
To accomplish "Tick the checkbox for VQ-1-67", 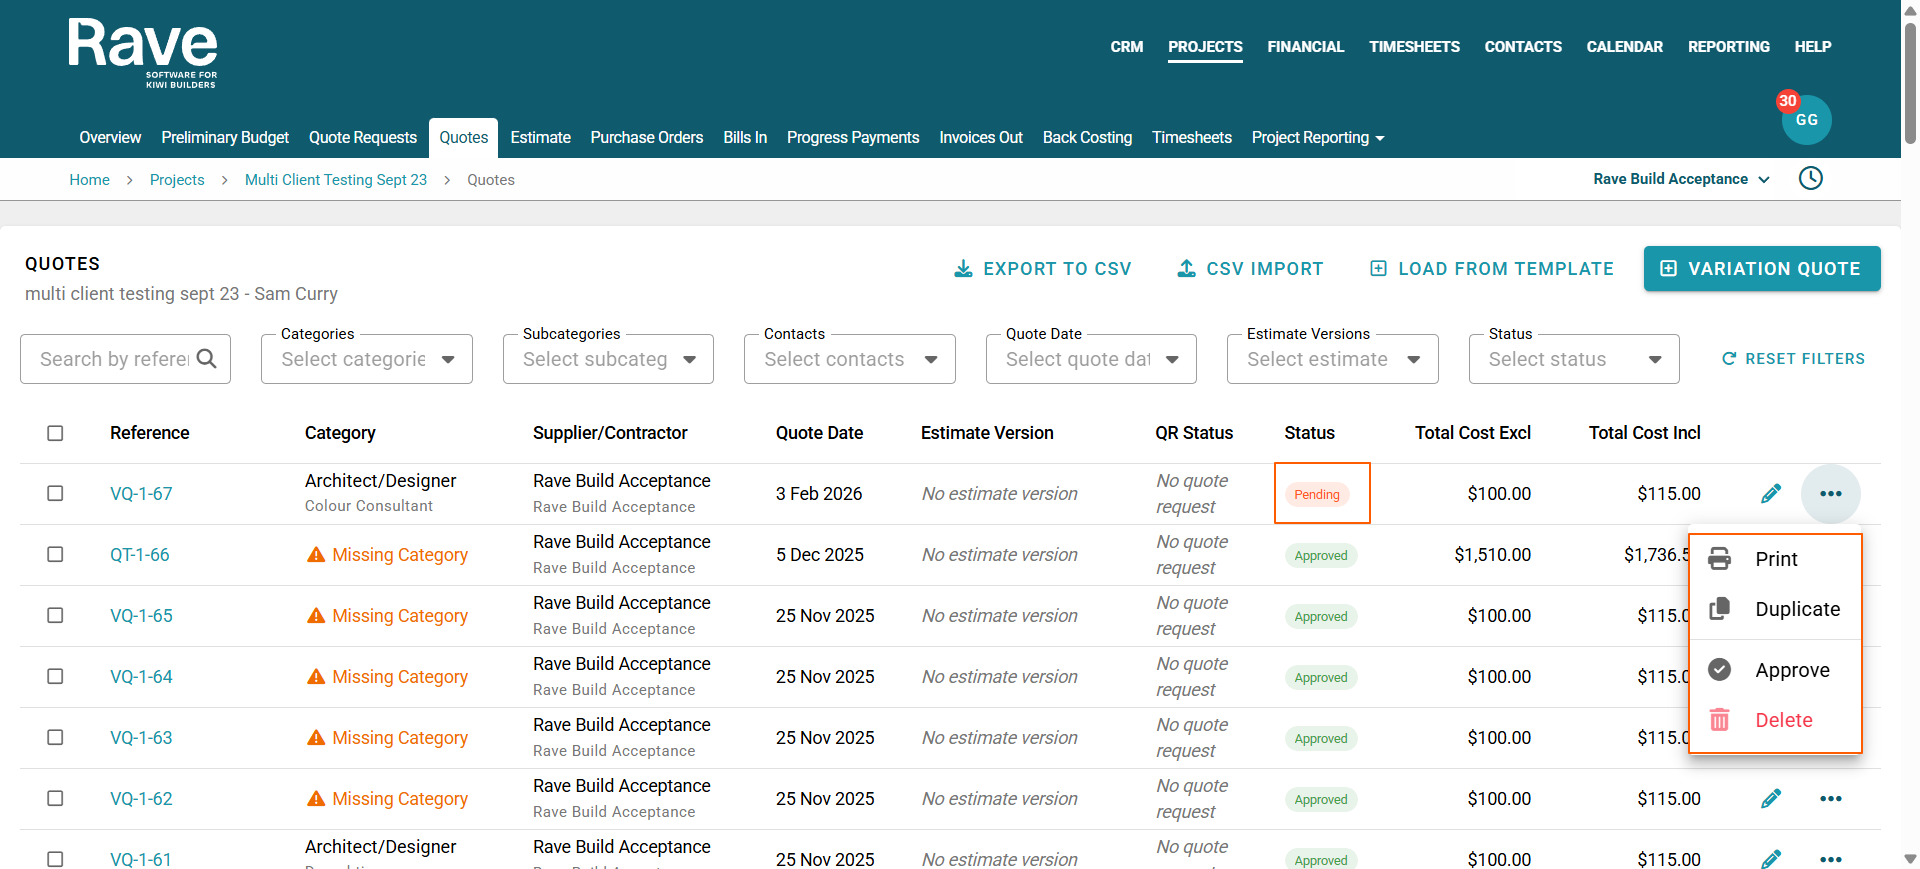I will click(55, 494).
